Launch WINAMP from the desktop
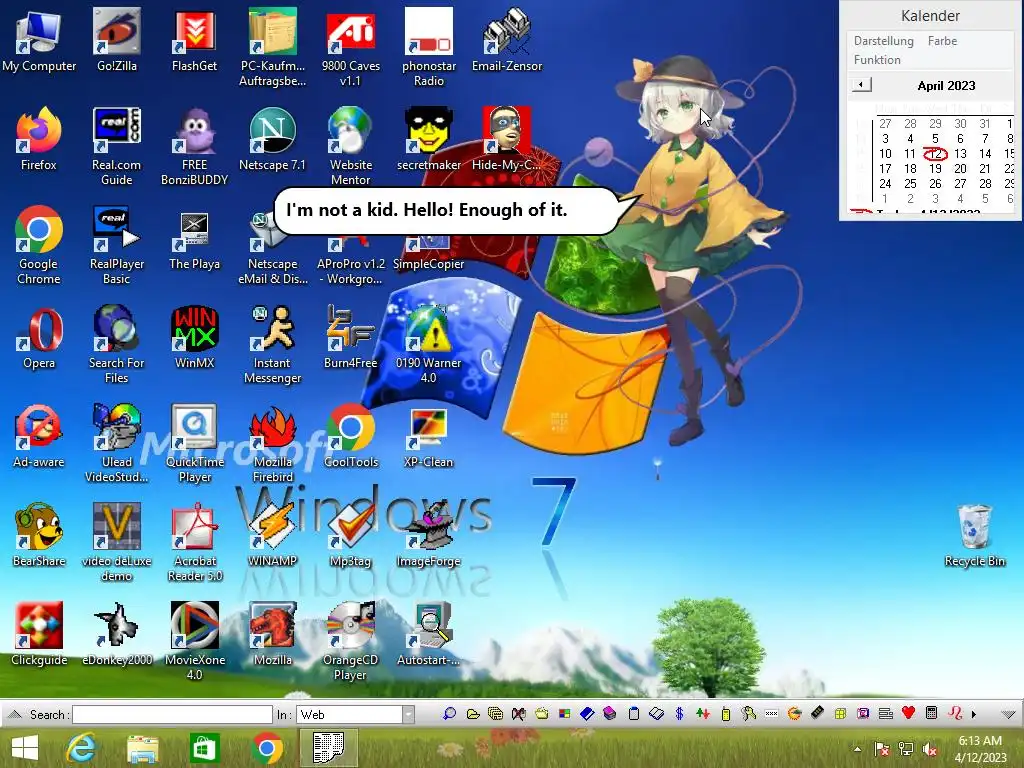This screenshot has height=768, width=1024. coord(272,536)
